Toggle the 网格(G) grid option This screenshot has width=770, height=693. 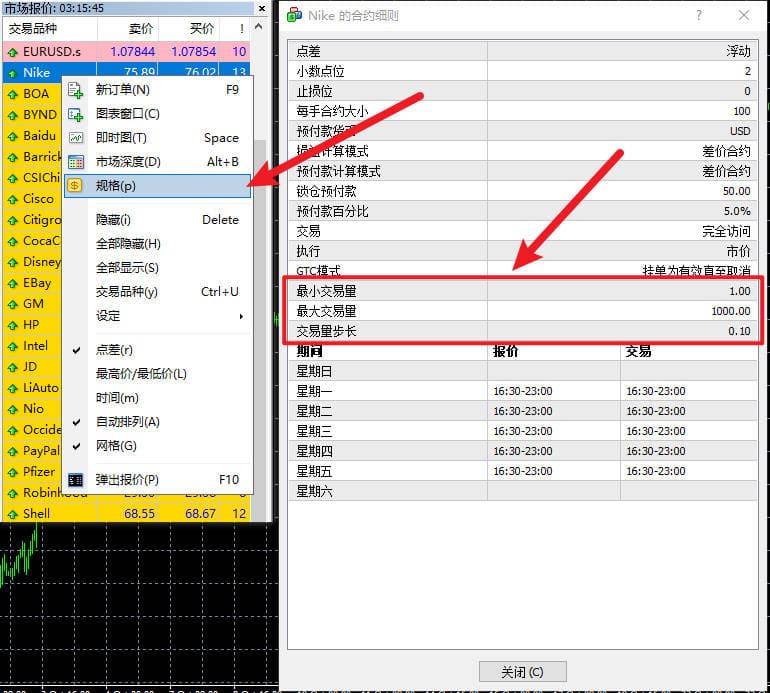157,446
